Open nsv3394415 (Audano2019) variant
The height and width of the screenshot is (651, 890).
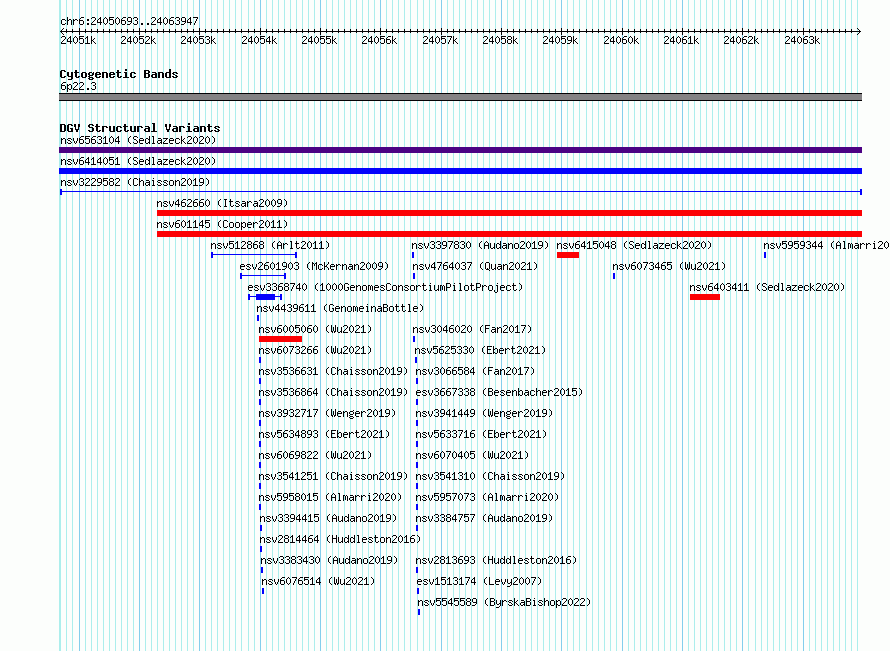point(328,518)
